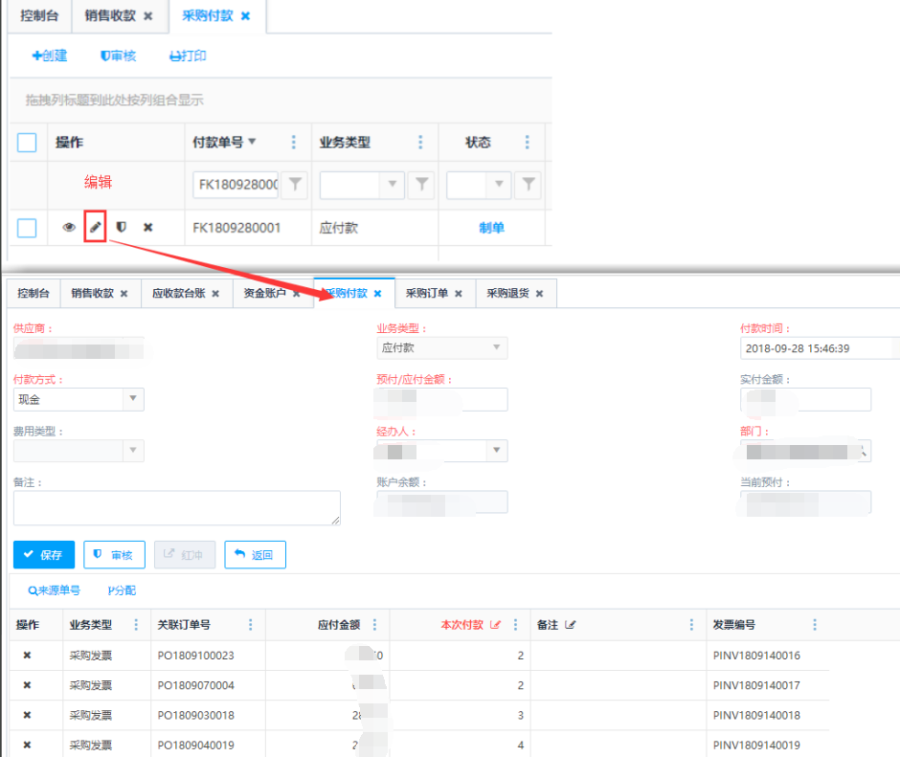The image size is (900, 757).
Task: Close the 采购订单 tab
Action: pos(458,294)
